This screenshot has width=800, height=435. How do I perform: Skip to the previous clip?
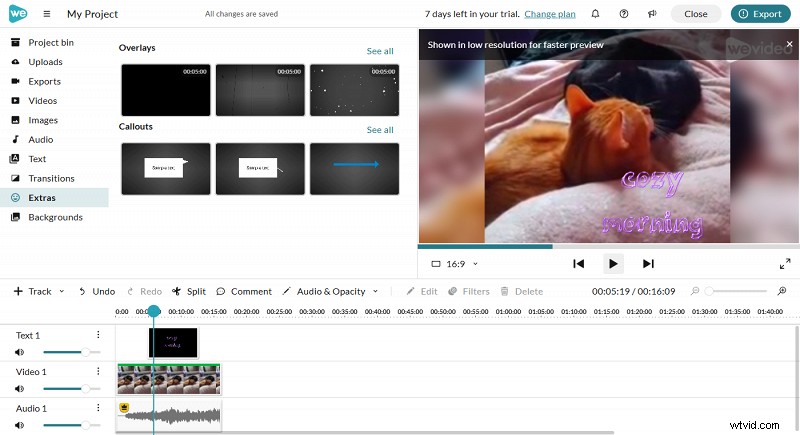[578, 264]
